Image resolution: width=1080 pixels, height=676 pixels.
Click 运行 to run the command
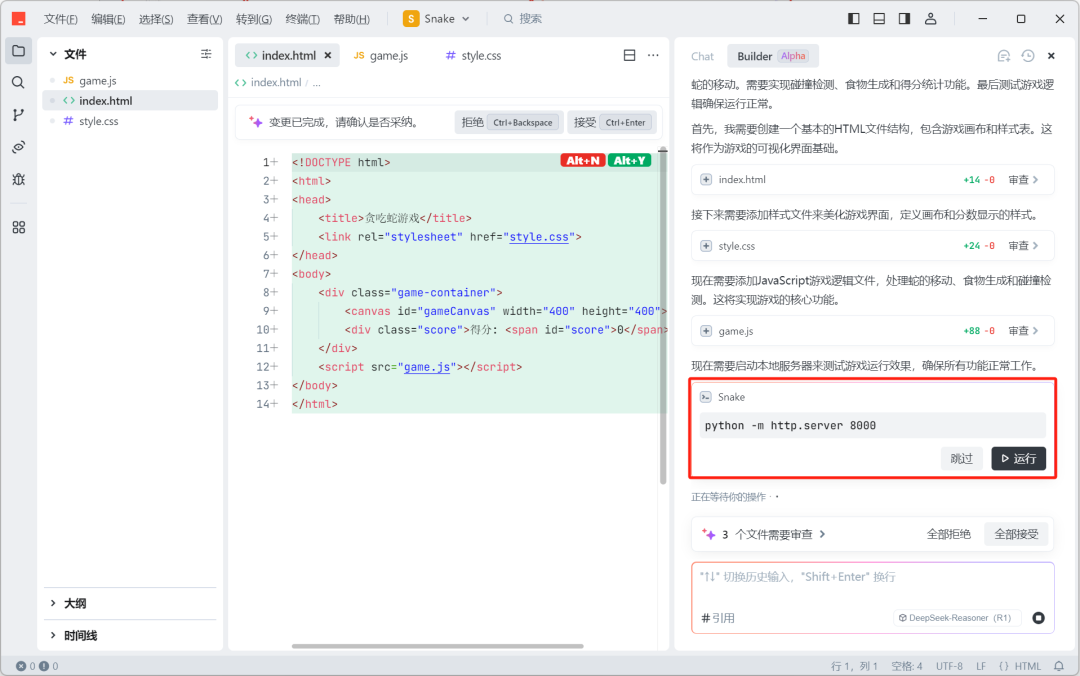(1019, 459)
